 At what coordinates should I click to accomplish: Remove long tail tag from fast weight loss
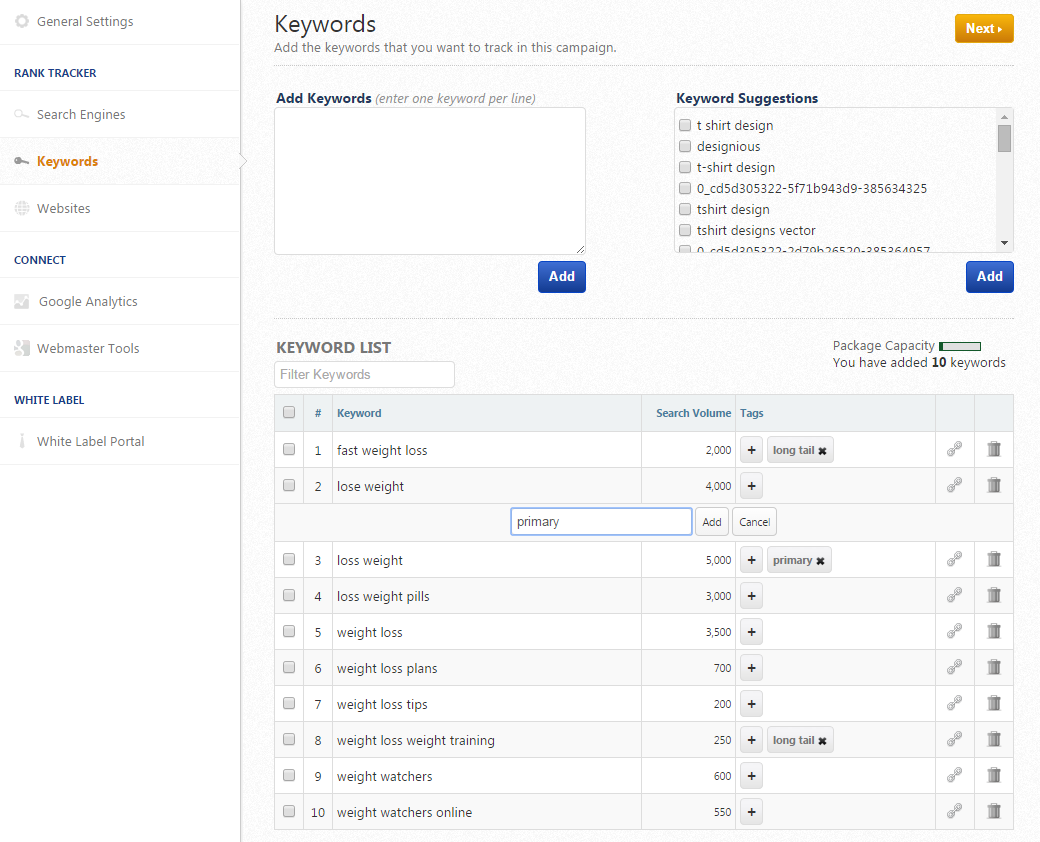(822, 451)
